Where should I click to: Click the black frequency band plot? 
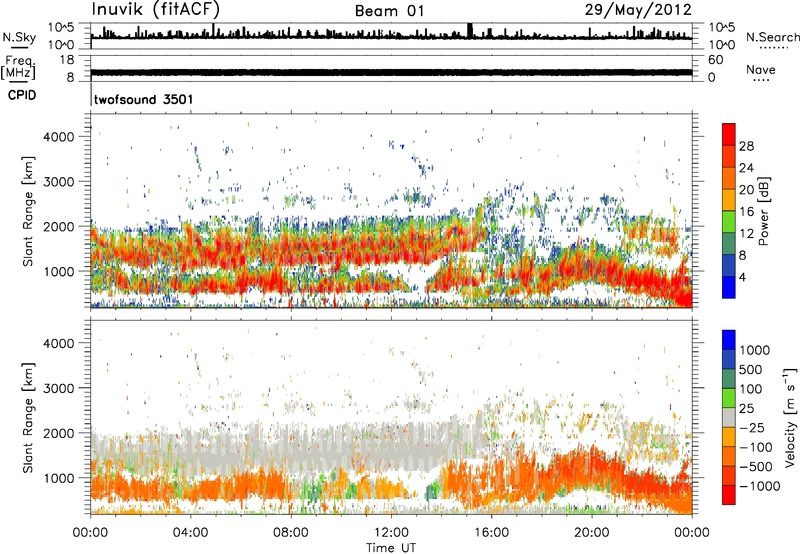391,72
